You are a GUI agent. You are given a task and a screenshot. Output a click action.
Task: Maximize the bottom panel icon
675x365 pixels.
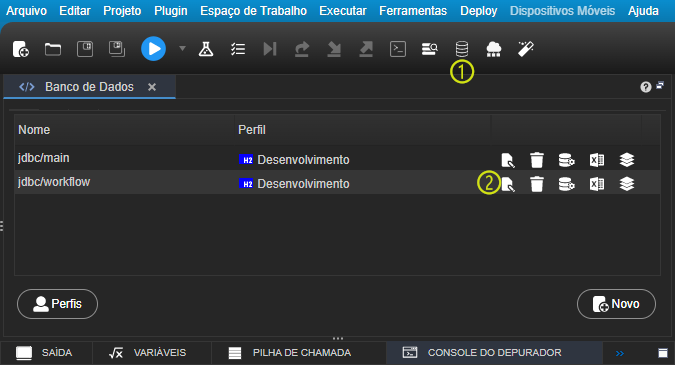[663, 353]
